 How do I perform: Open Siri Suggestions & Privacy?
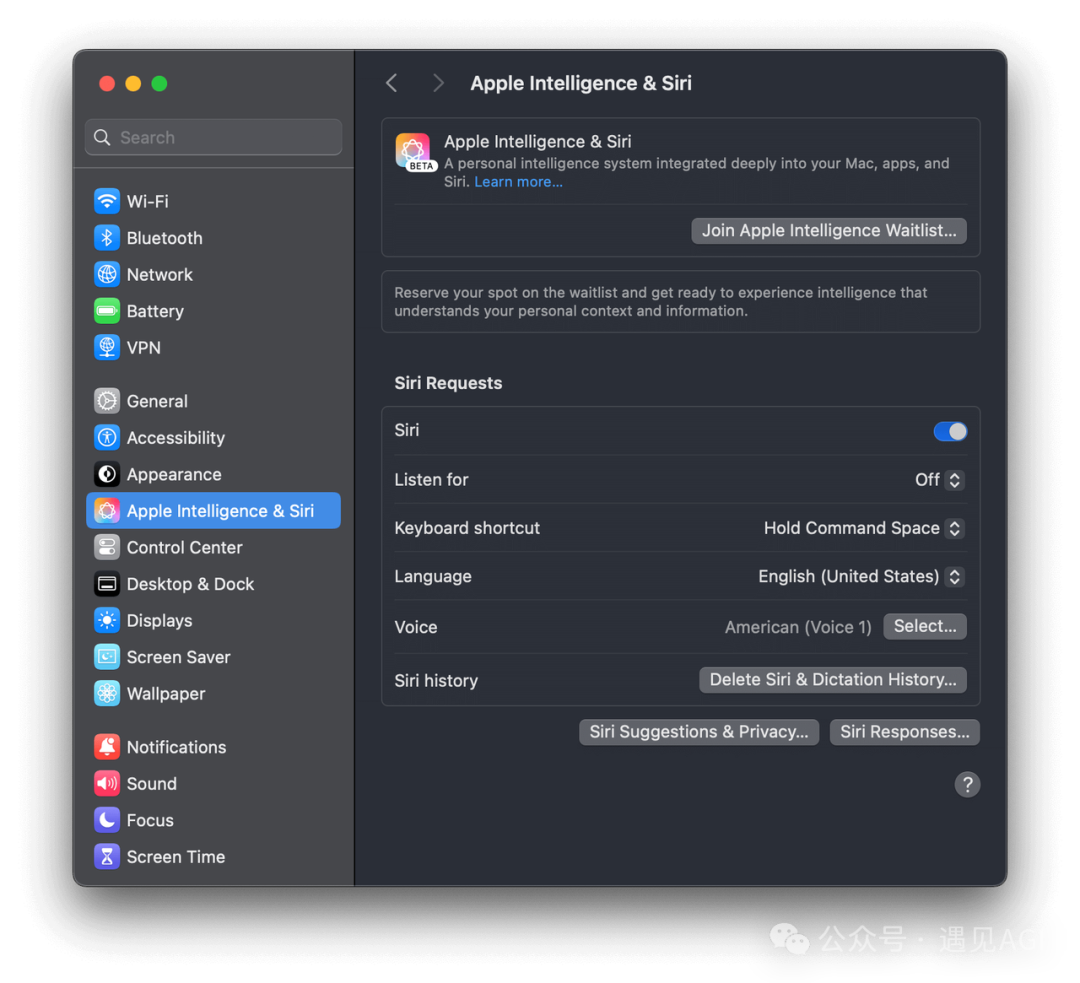coord(698,732)
